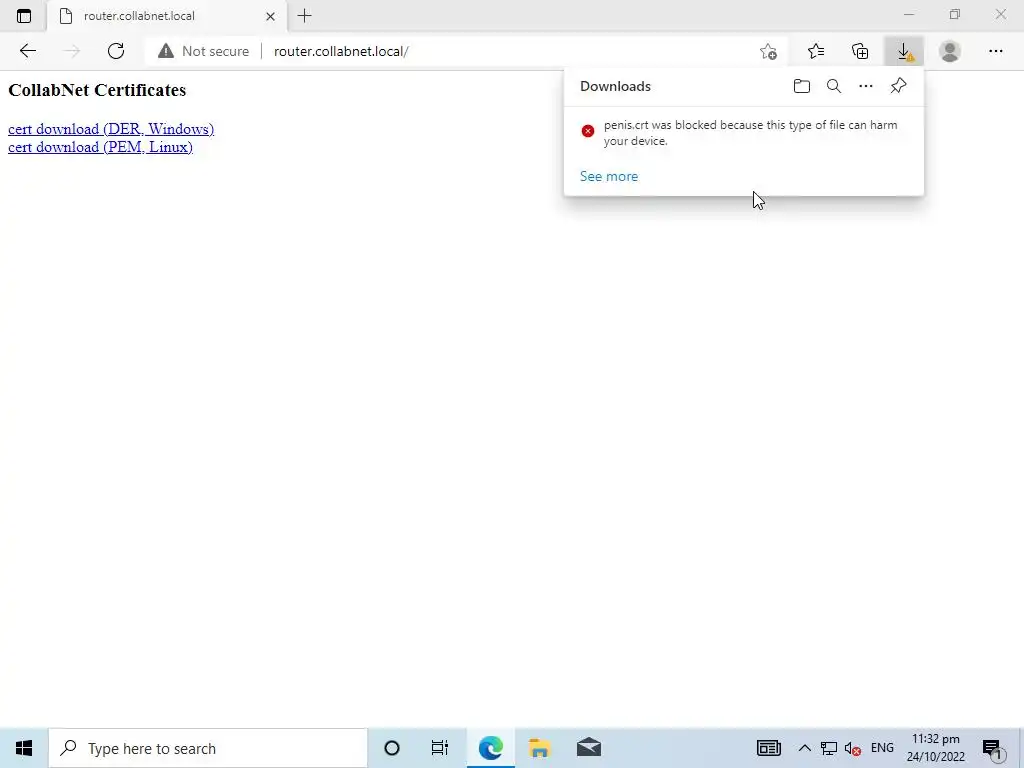This screenshot has width=1024, height=768.
Task: Click the blocked penis.crt message
Action: 750,133
